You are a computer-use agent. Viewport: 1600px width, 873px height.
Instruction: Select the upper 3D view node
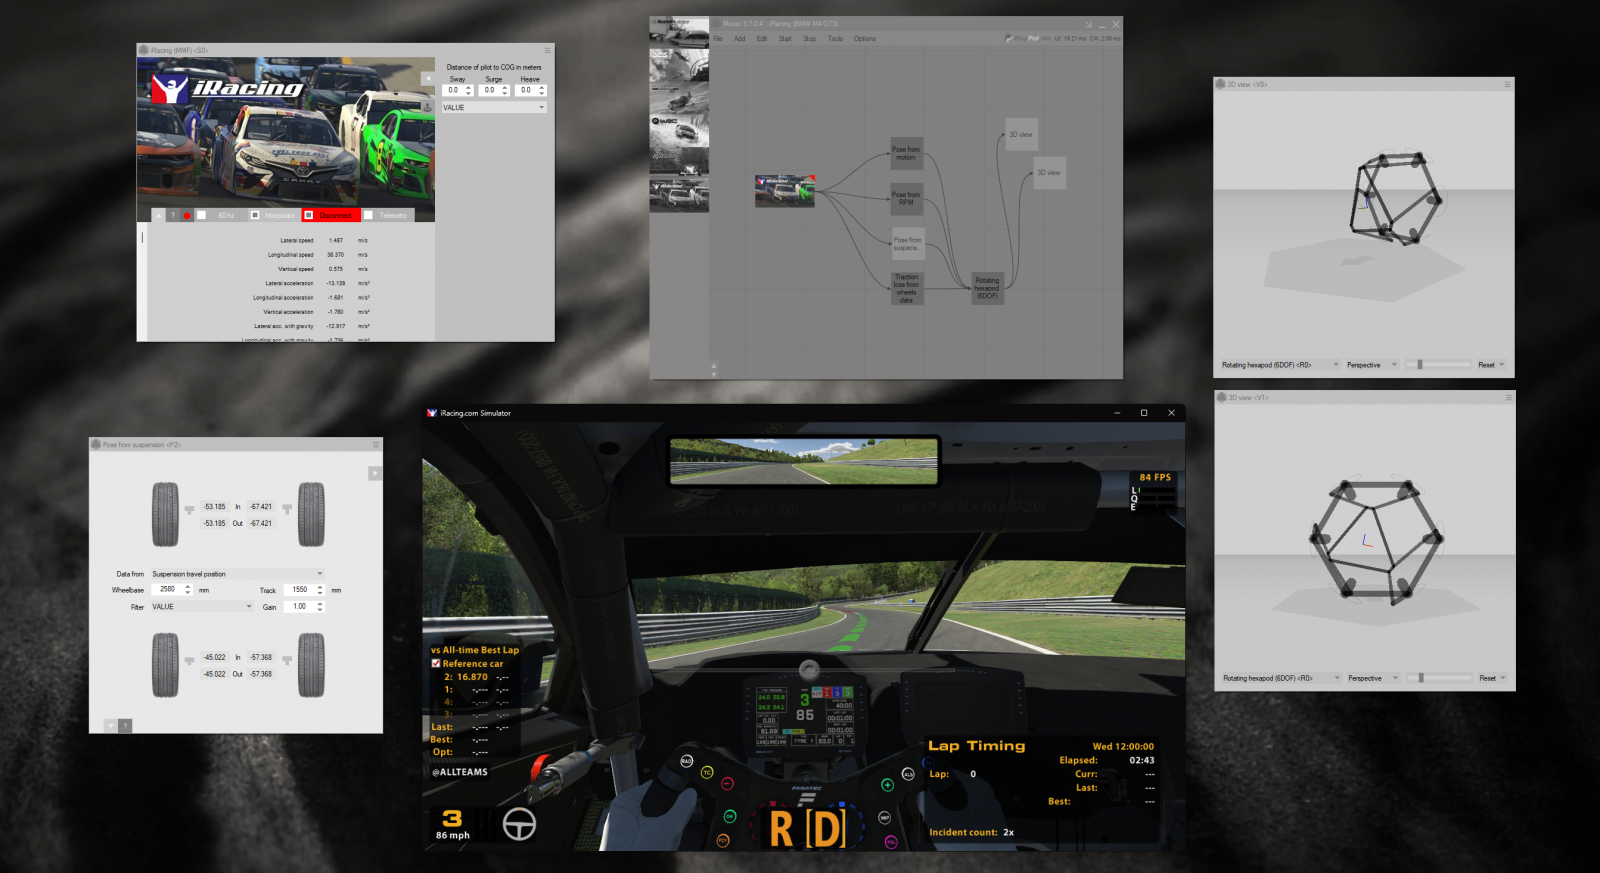(1021, 134)
